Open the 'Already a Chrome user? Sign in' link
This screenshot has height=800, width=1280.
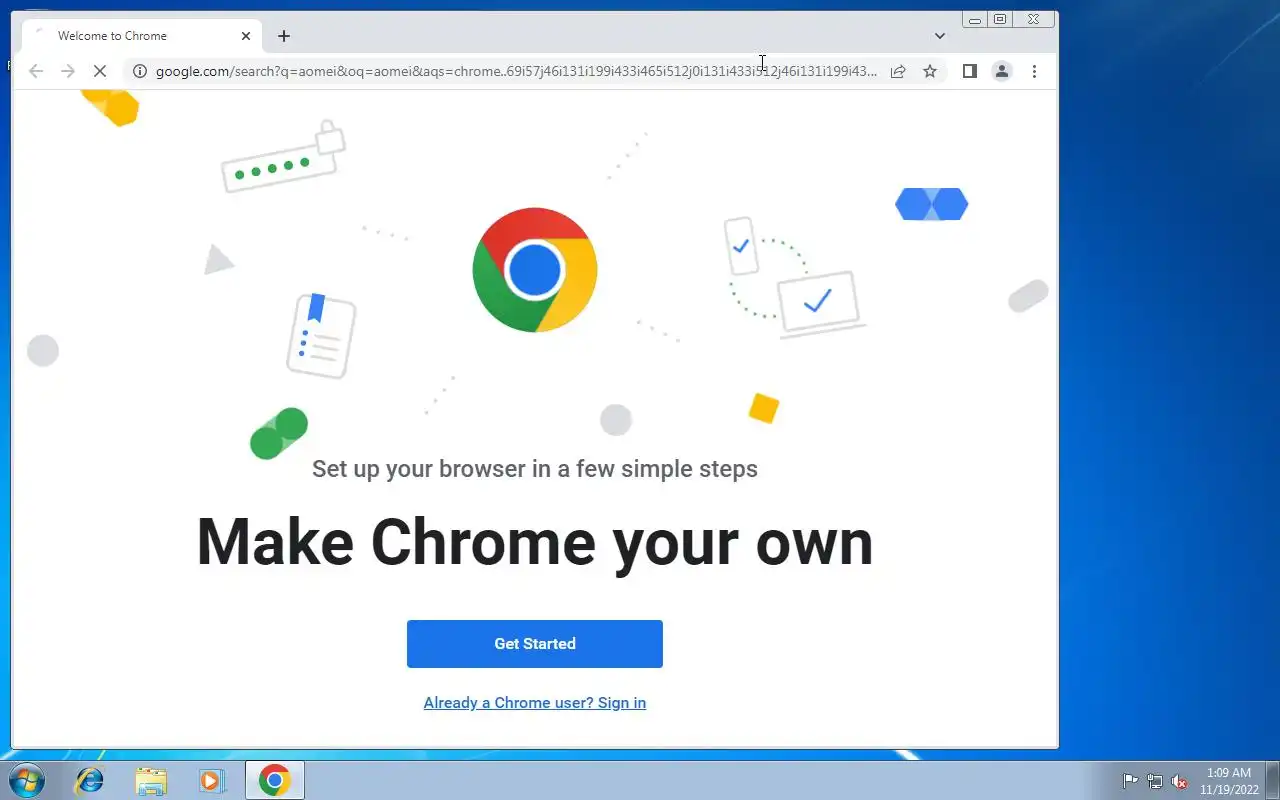[x=534, y=703]
